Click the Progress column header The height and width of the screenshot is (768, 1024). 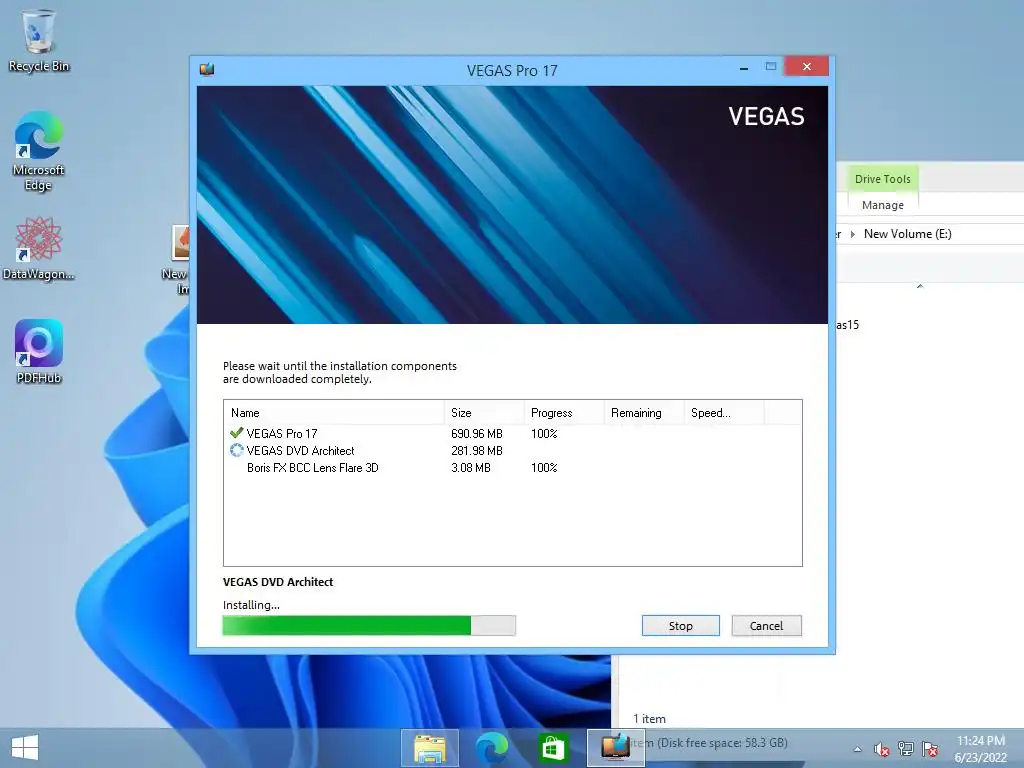(x=564, y=413)
